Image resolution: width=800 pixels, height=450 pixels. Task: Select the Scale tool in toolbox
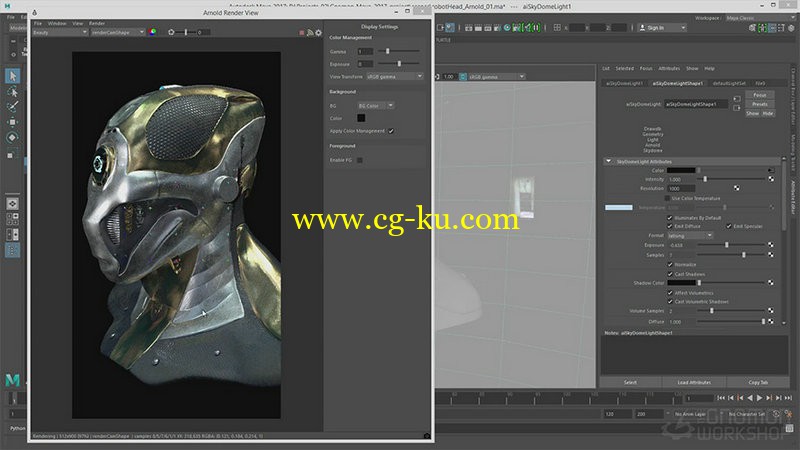12,154
